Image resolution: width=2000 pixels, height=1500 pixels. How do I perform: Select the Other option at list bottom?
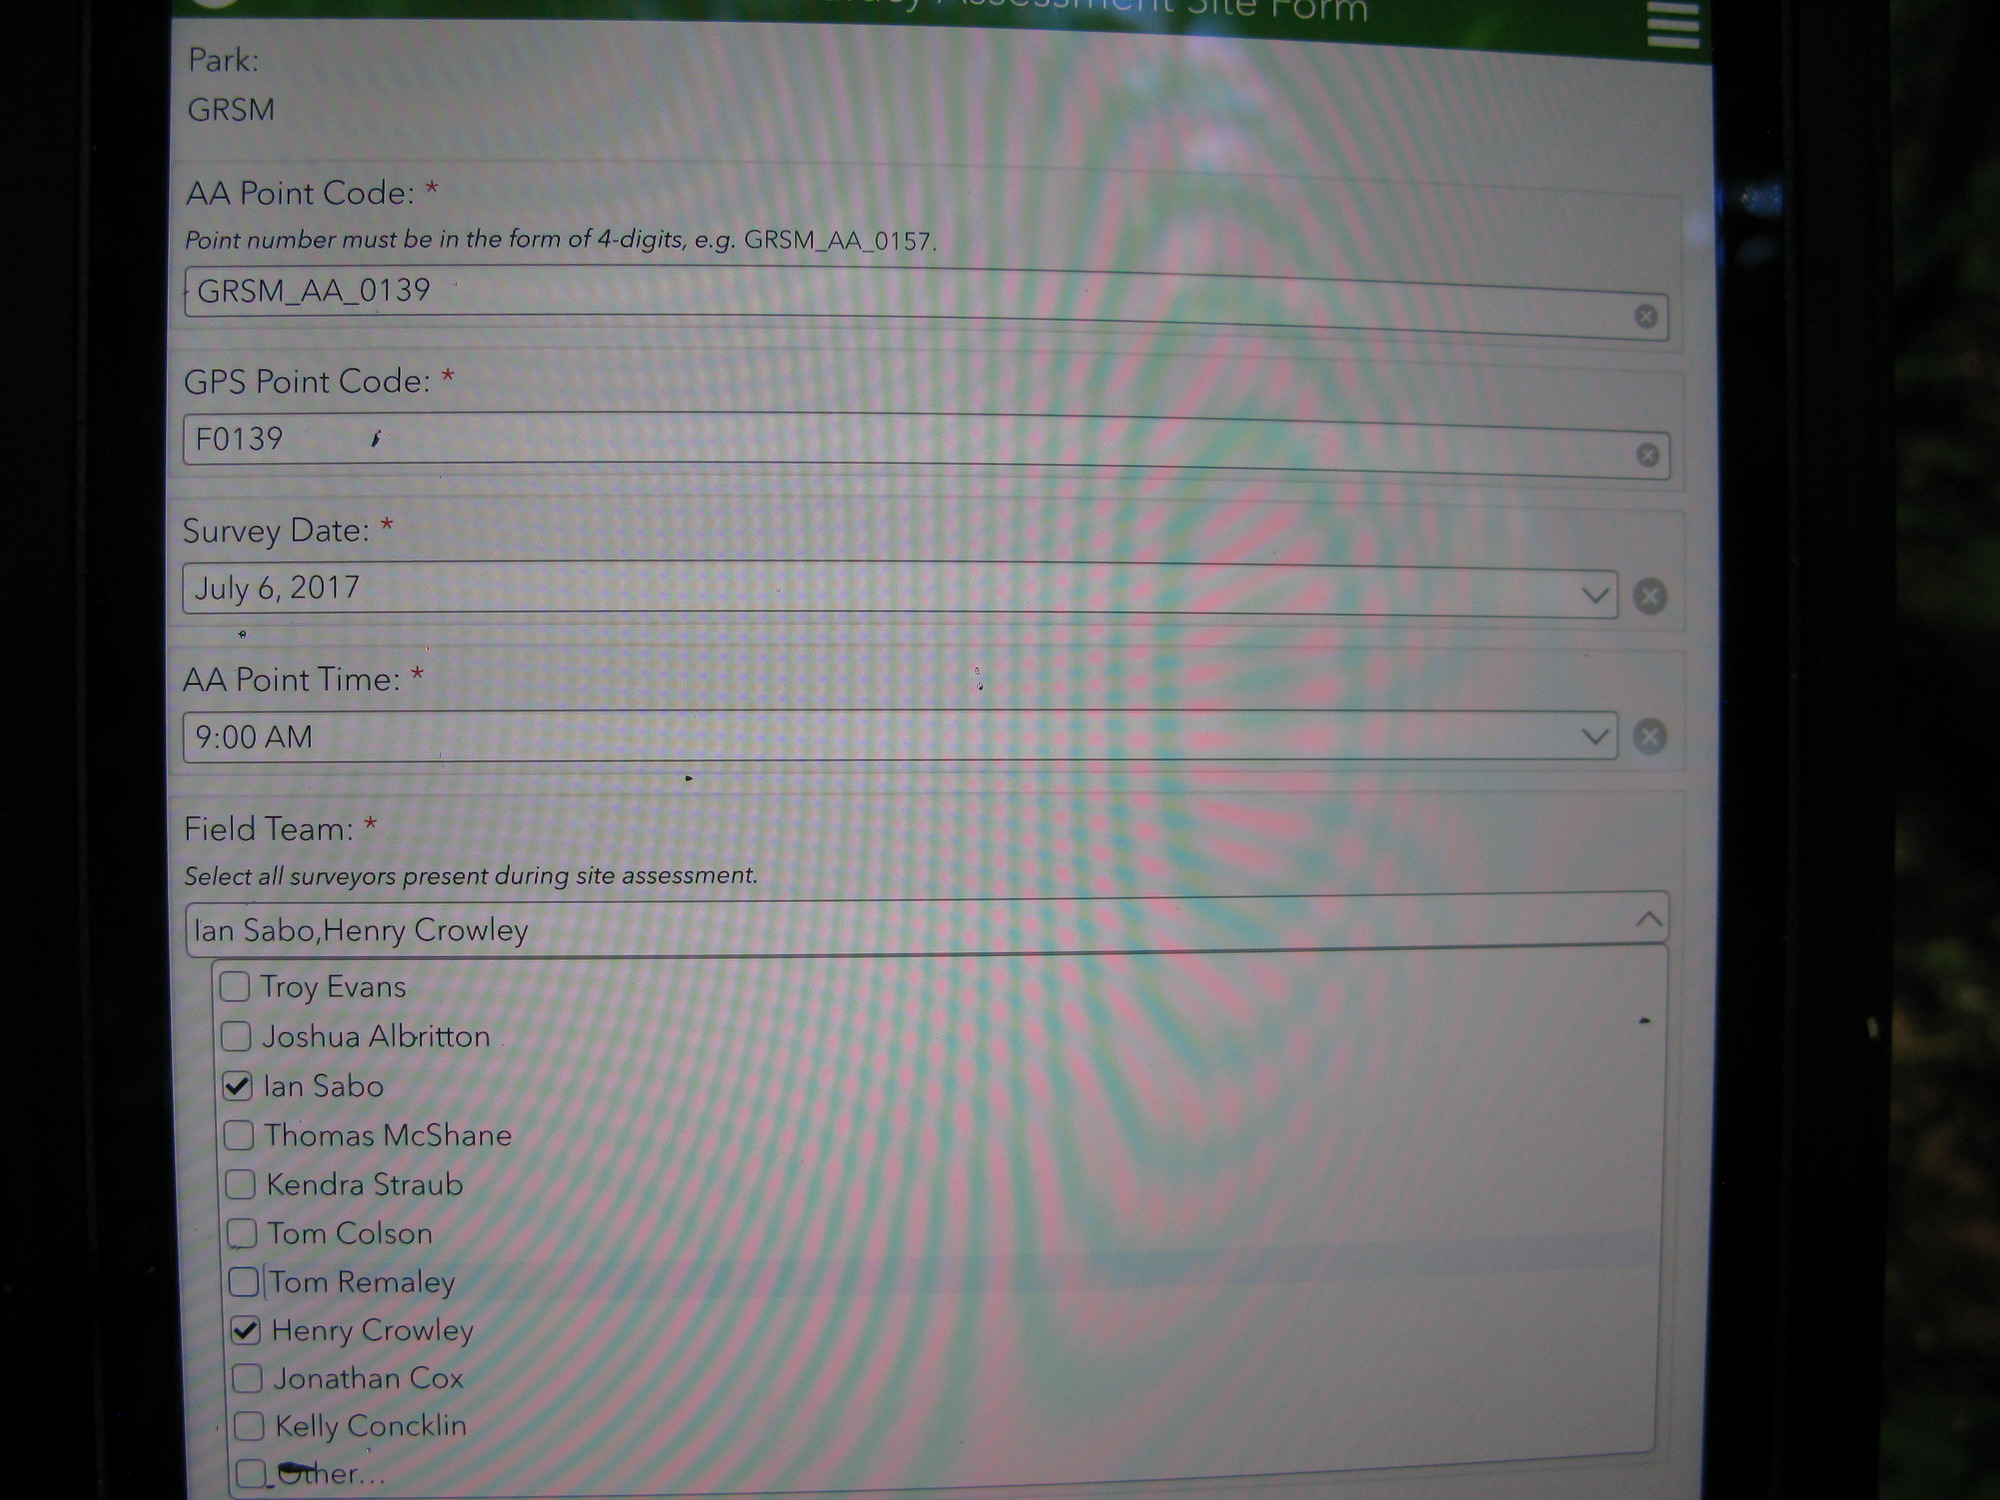point(251,1472)
